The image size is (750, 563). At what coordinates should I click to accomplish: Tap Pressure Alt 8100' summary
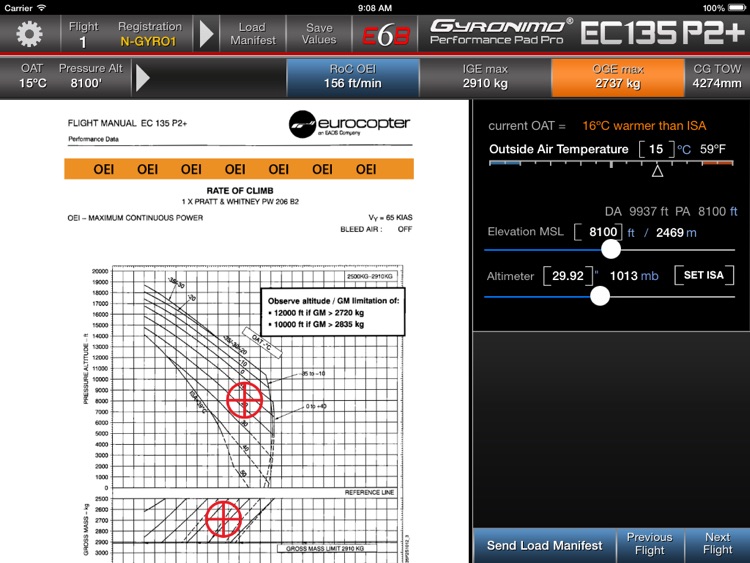pyautogui.click(x=90, y=76)
